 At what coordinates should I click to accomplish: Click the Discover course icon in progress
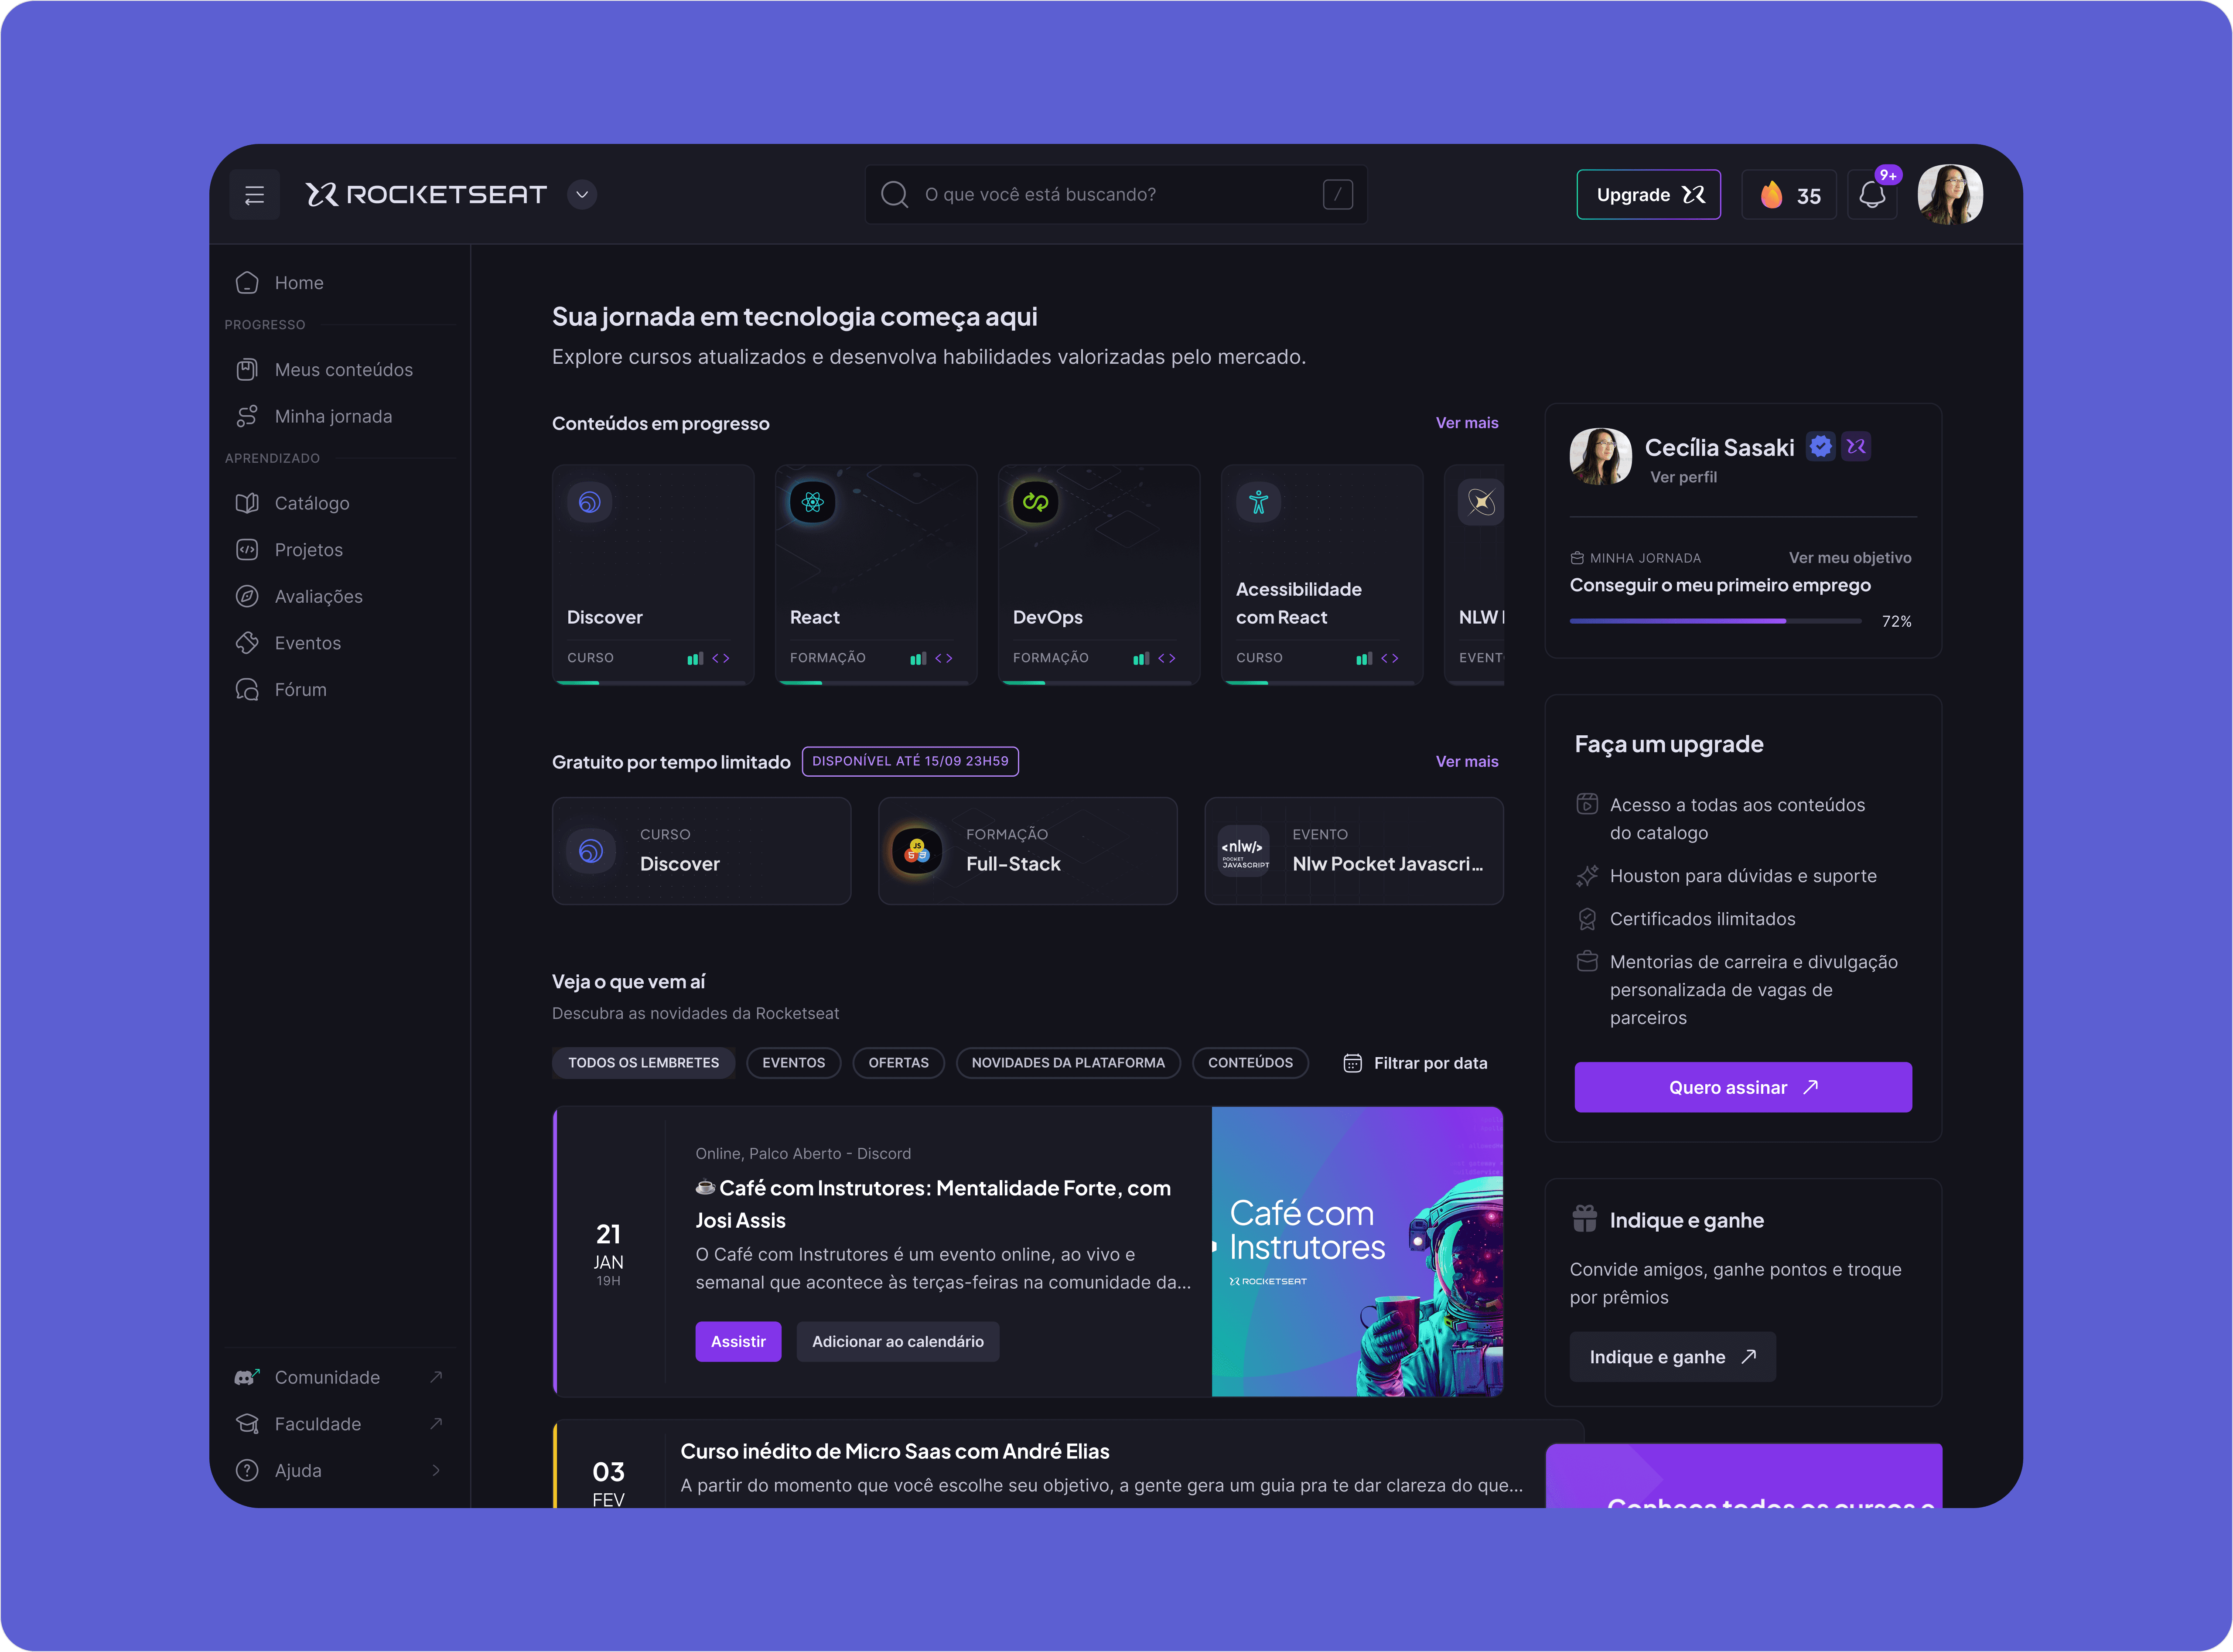tap(590, 502)
